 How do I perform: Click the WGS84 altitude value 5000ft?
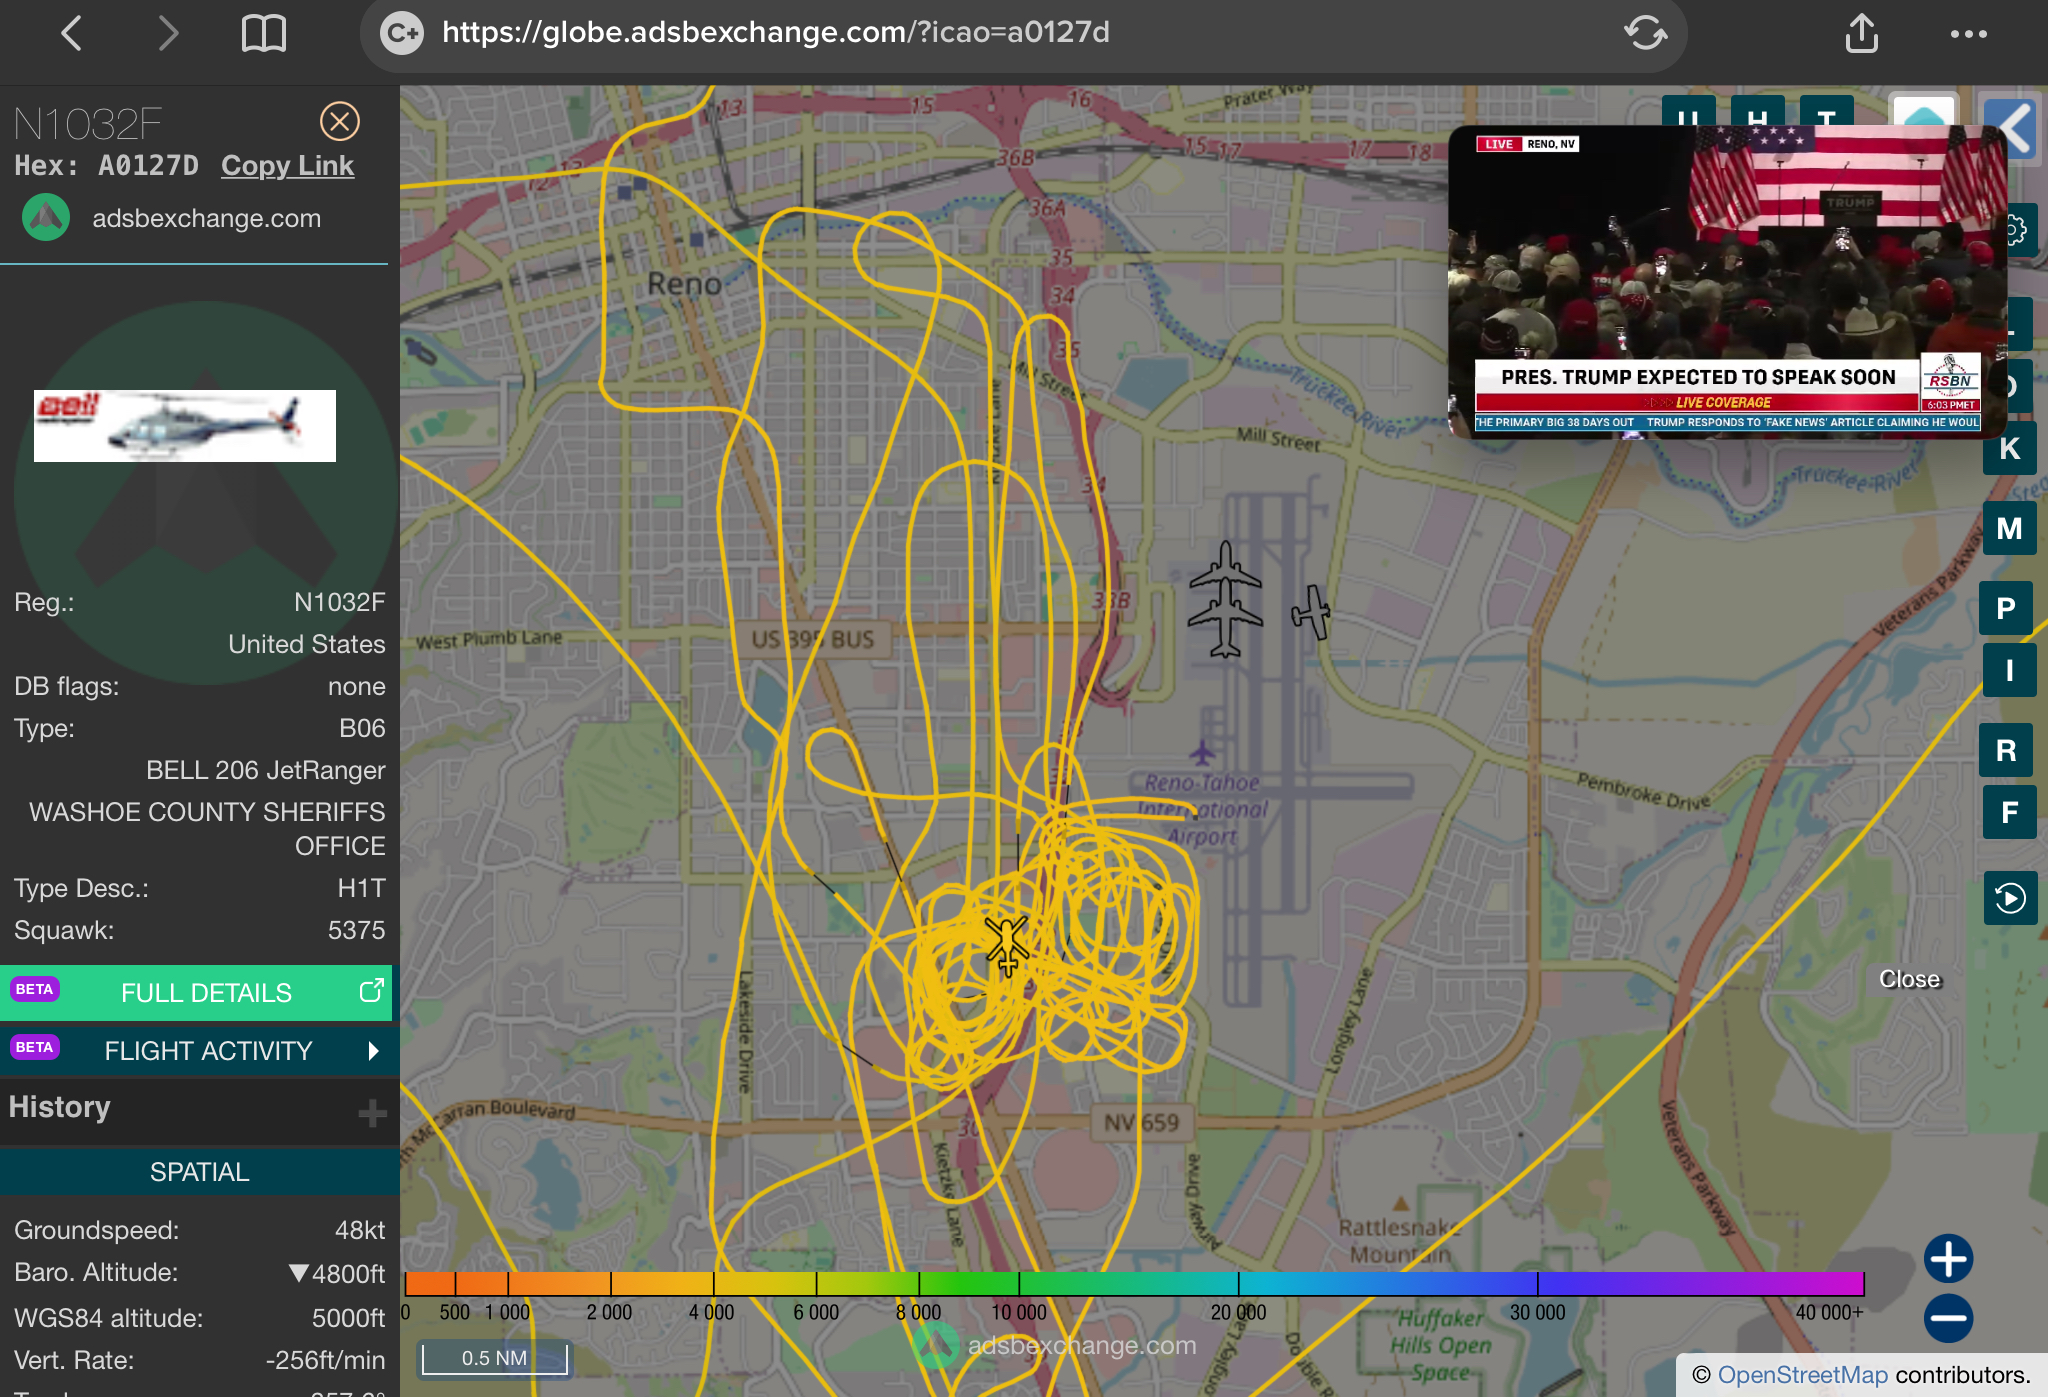click(x=348, y=1318)
